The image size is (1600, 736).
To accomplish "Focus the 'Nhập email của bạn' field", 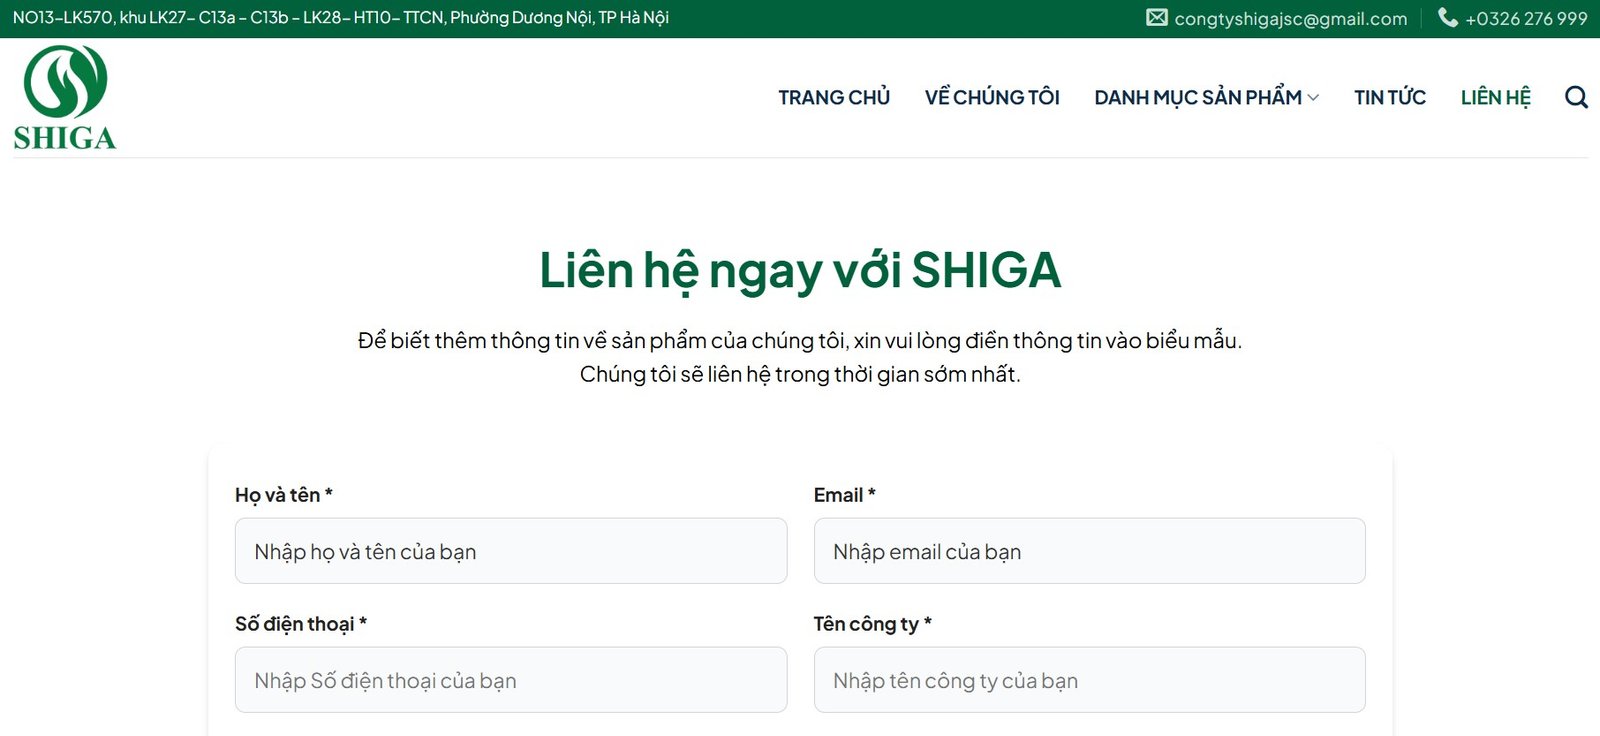I will [1089, 551].
